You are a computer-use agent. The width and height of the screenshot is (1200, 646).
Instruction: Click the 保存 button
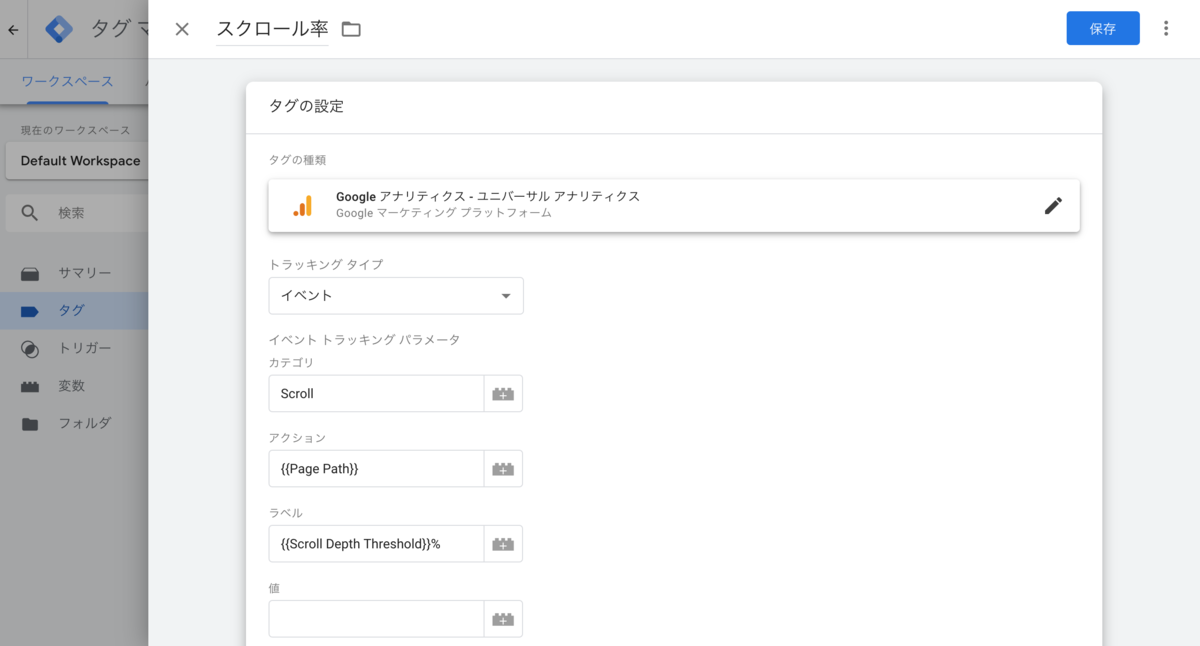1103,28
